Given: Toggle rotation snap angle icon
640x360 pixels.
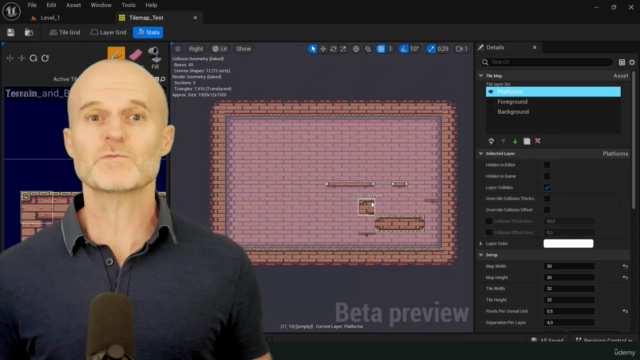Looking at the screenshot, I should [x=404, y=49].
